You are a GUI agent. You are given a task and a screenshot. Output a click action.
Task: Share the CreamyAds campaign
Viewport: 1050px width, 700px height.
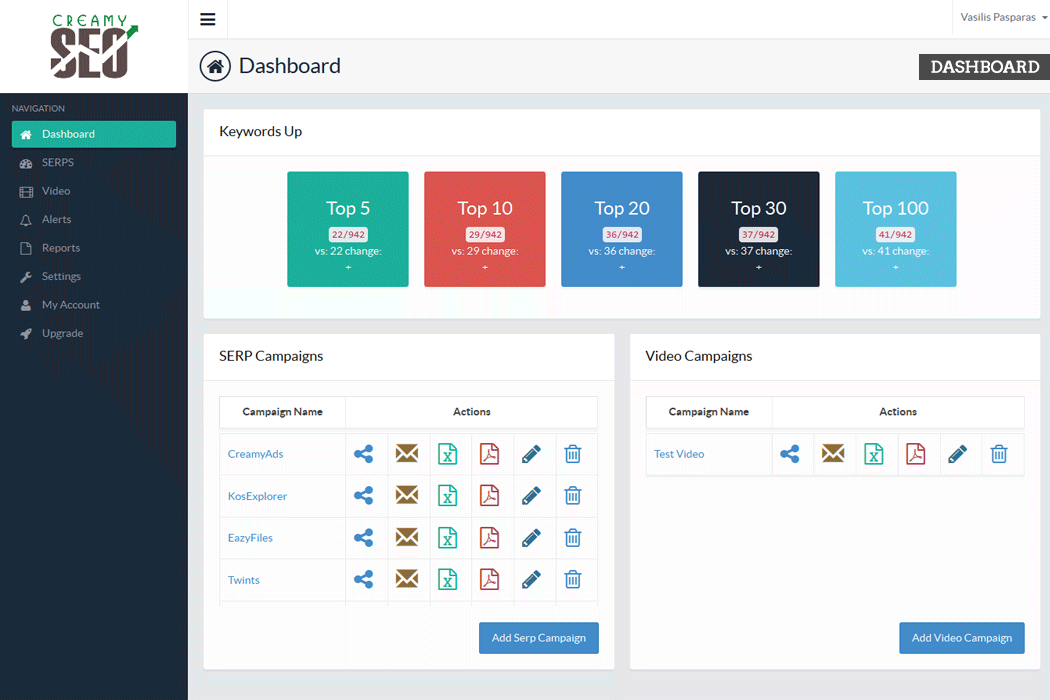[x=364, y=454]
